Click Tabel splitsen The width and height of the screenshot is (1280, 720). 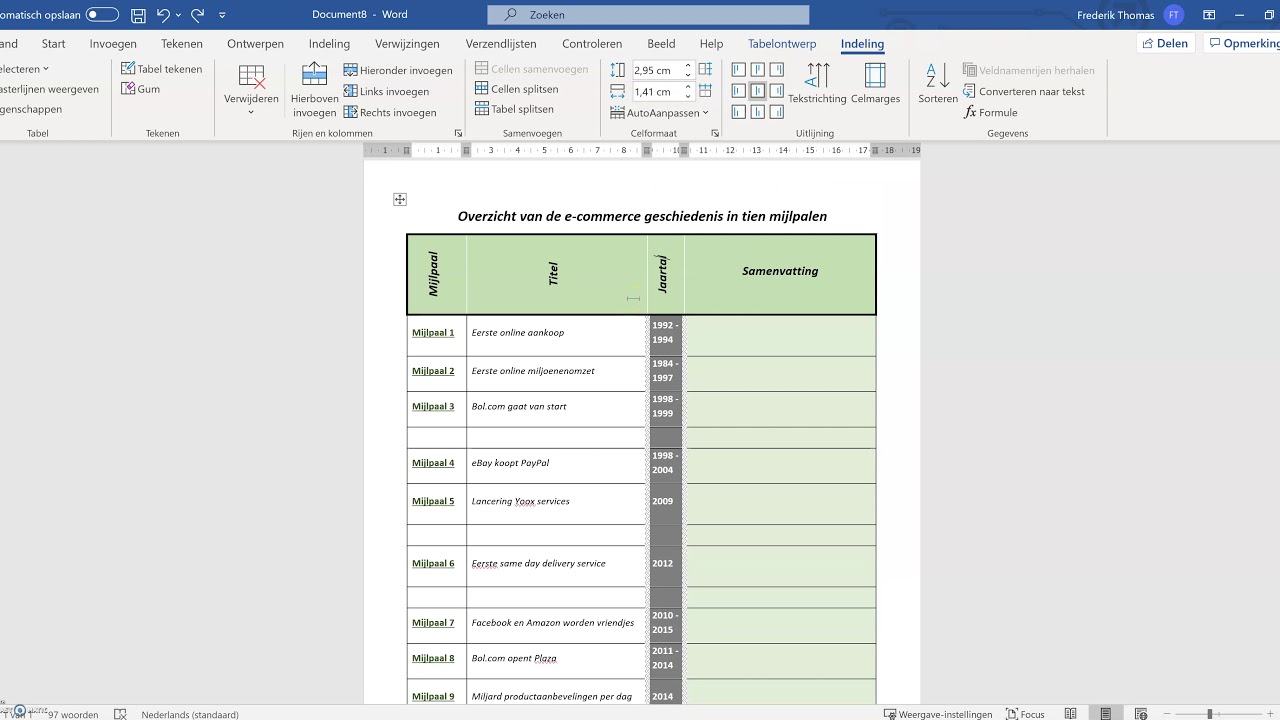[514, 109]
